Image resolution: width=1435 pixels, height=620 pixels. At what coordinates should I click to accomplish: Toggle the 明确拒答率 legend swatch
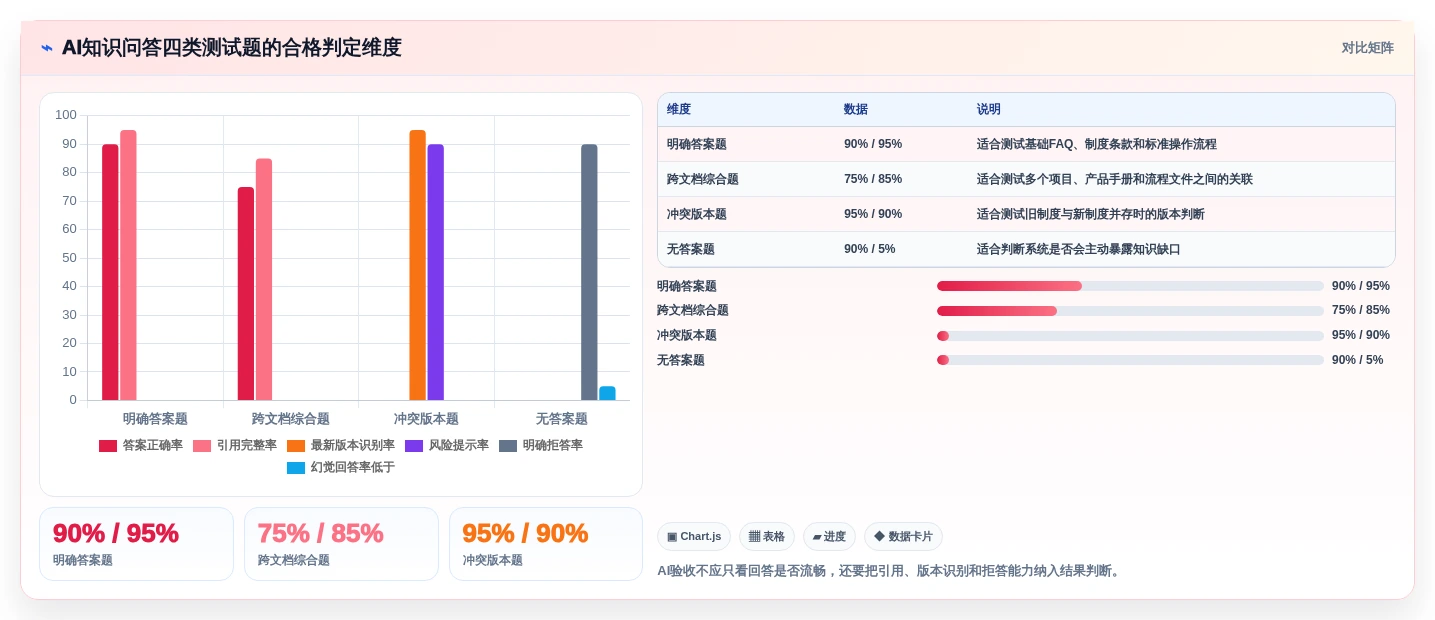tap(508, 446)
